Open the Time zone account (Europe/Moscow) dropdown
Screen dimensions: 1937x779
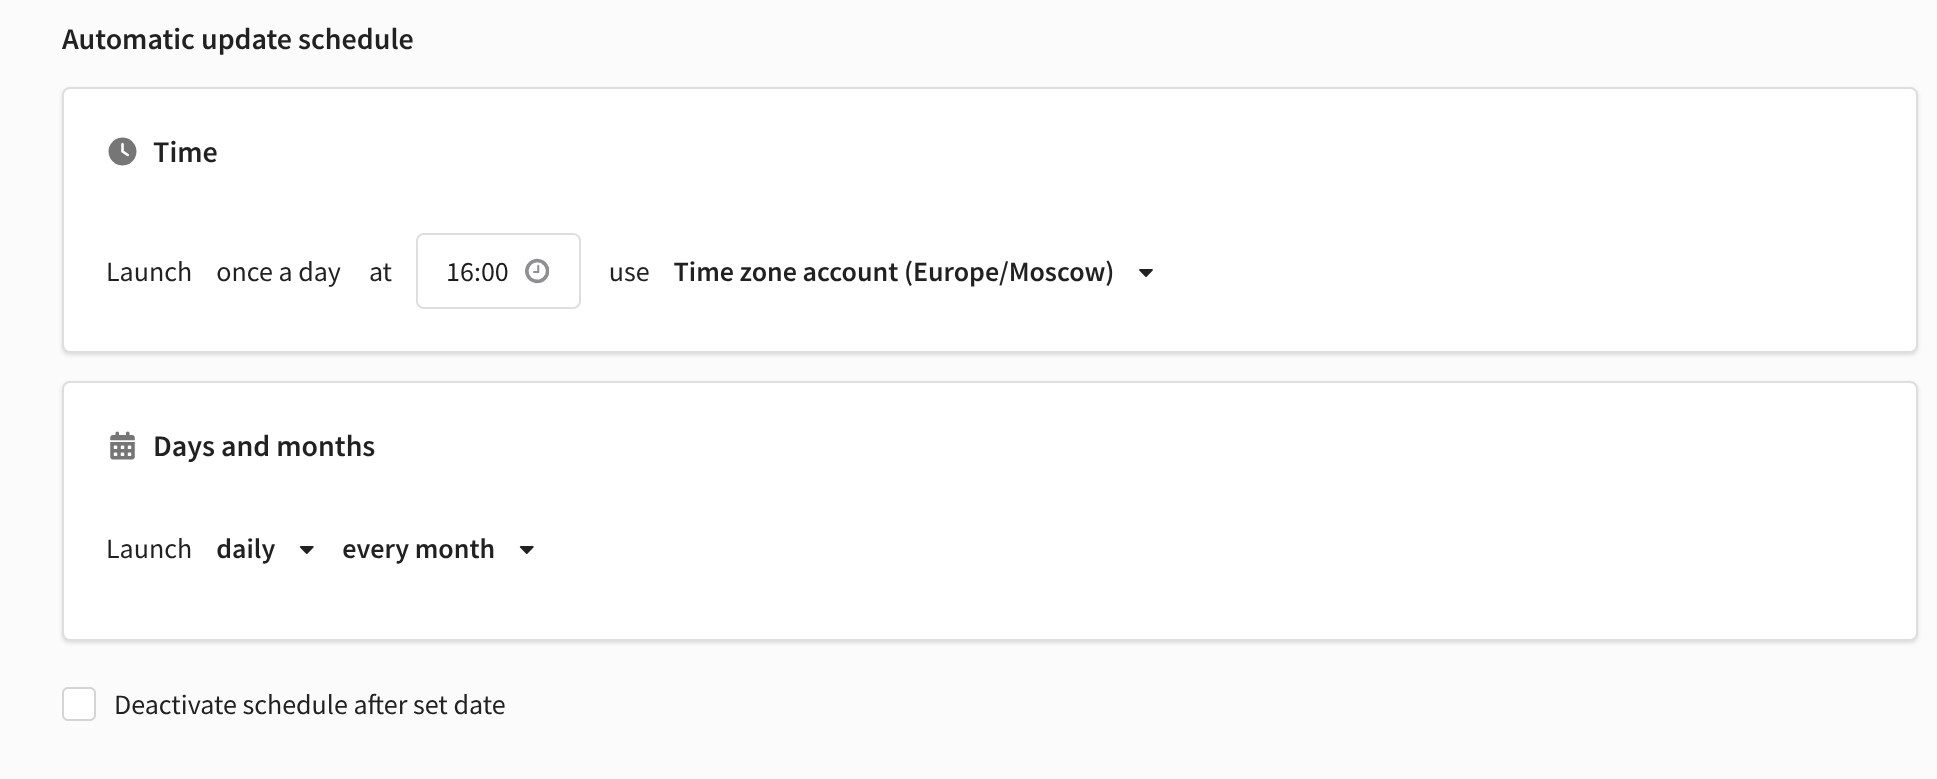tap(892, 272)
